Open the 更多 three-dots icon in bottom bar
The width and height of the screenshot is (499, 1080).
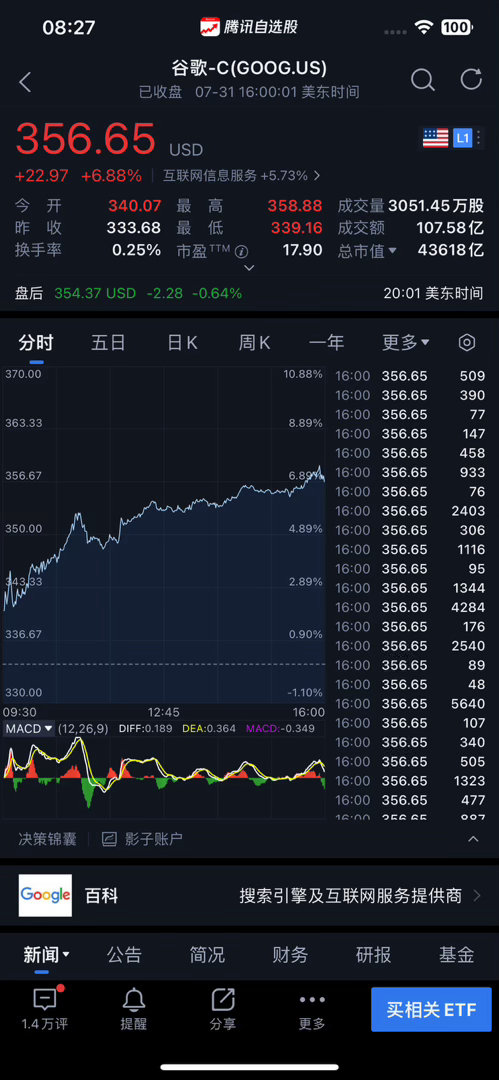click(x=312, y=1000)
